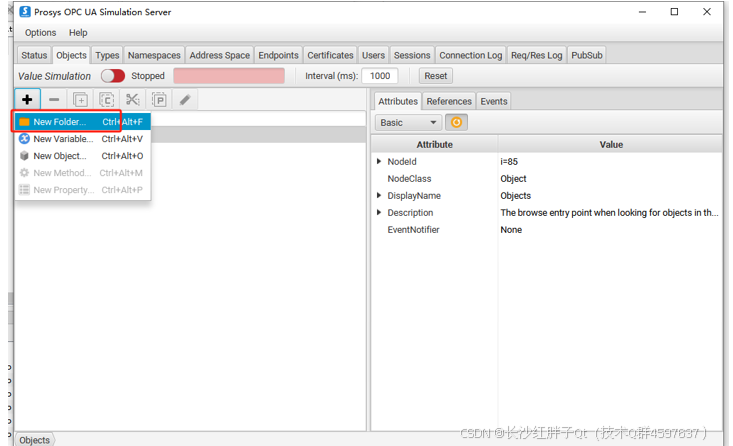This screenshot has height=446, width=733.
Task: Open the References tab
Action: [449, 101]
